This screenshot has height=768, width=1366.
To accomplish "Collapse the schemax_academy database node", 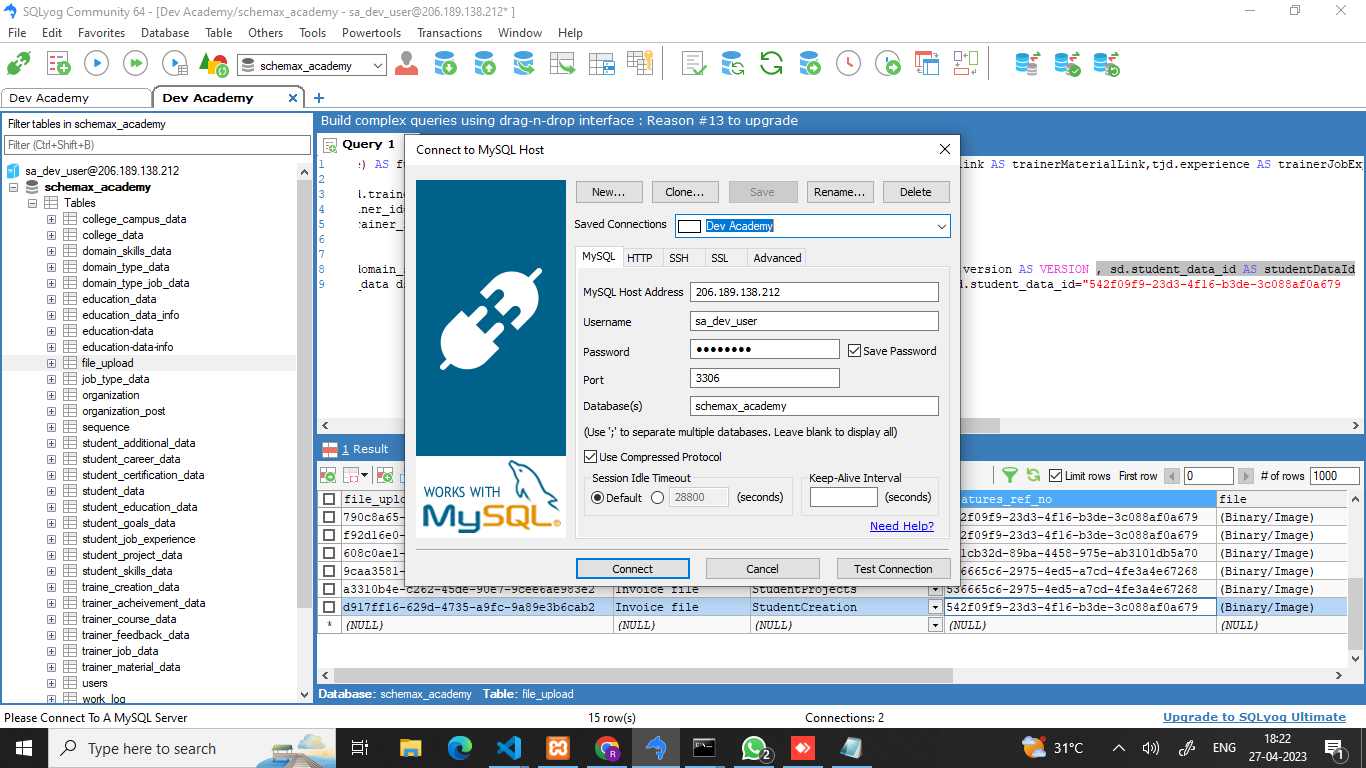I will (14, 187).
